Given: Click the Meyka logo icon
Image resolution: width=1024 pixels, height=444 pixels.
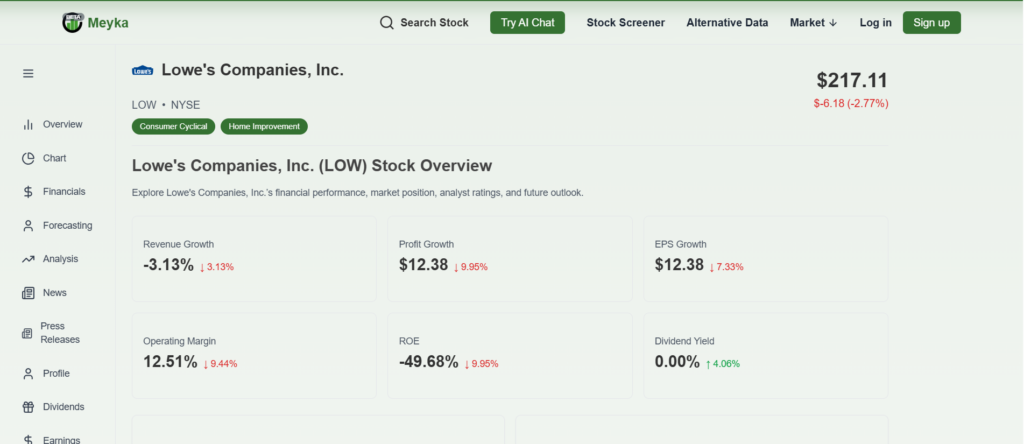Looking at the screenshot, I should tap(72, 23).
